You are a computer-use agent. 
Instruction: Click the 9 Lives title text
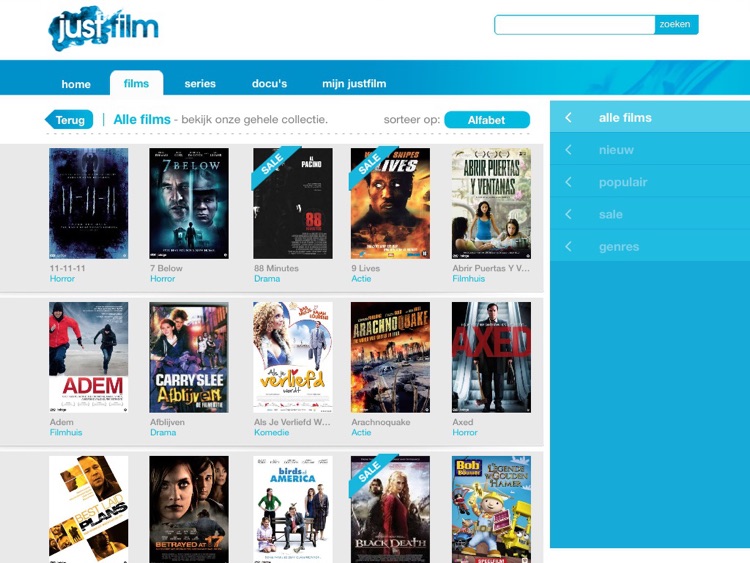click(365, 268)
